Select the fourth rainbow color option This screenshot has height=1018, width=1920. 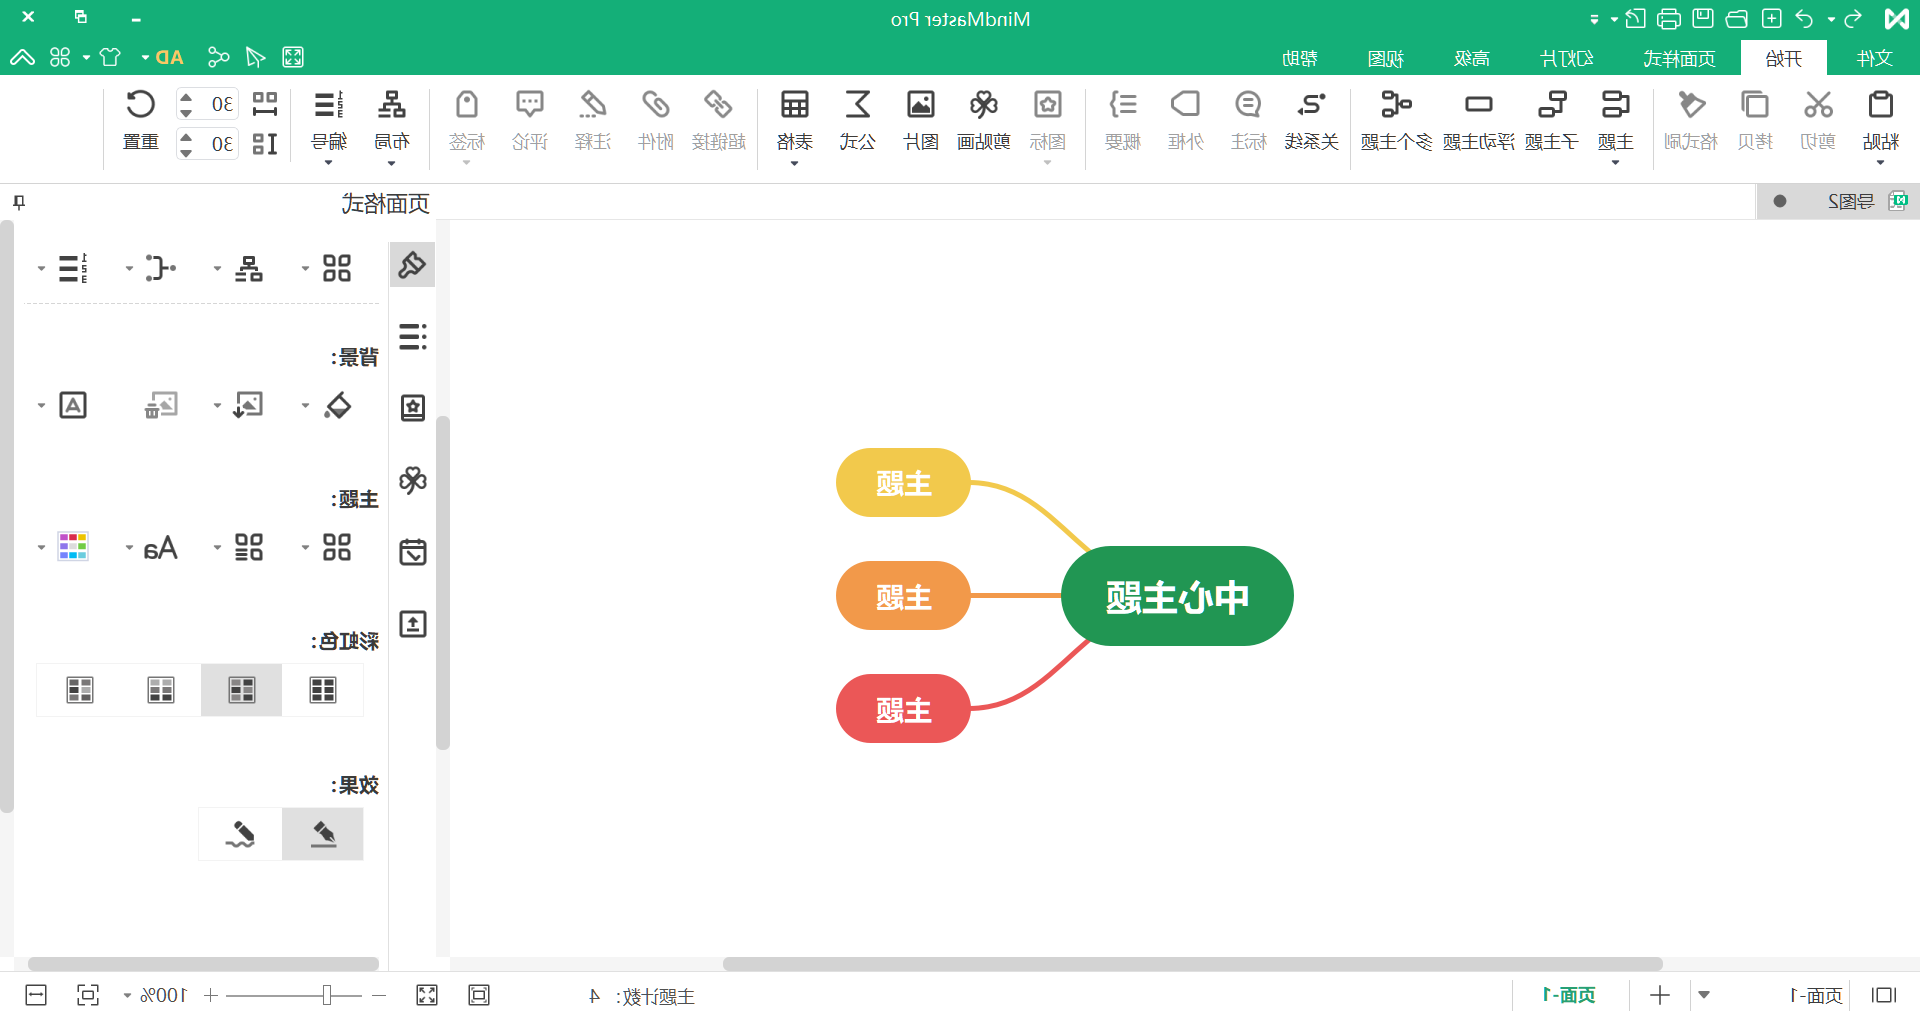(80, 690)
